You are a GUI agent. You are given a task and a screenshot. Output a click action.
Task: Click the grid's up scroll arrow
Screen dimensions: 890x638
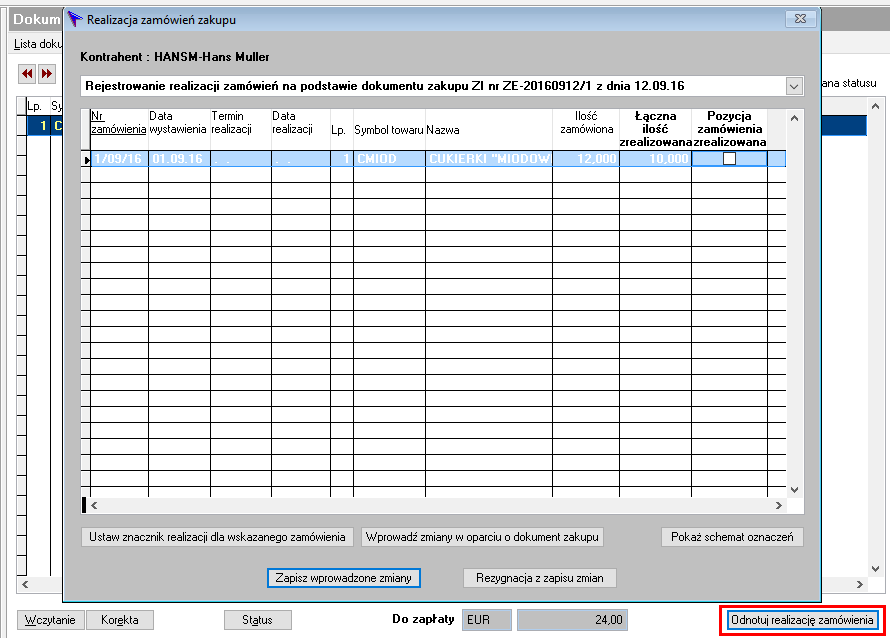pos(794,118)
